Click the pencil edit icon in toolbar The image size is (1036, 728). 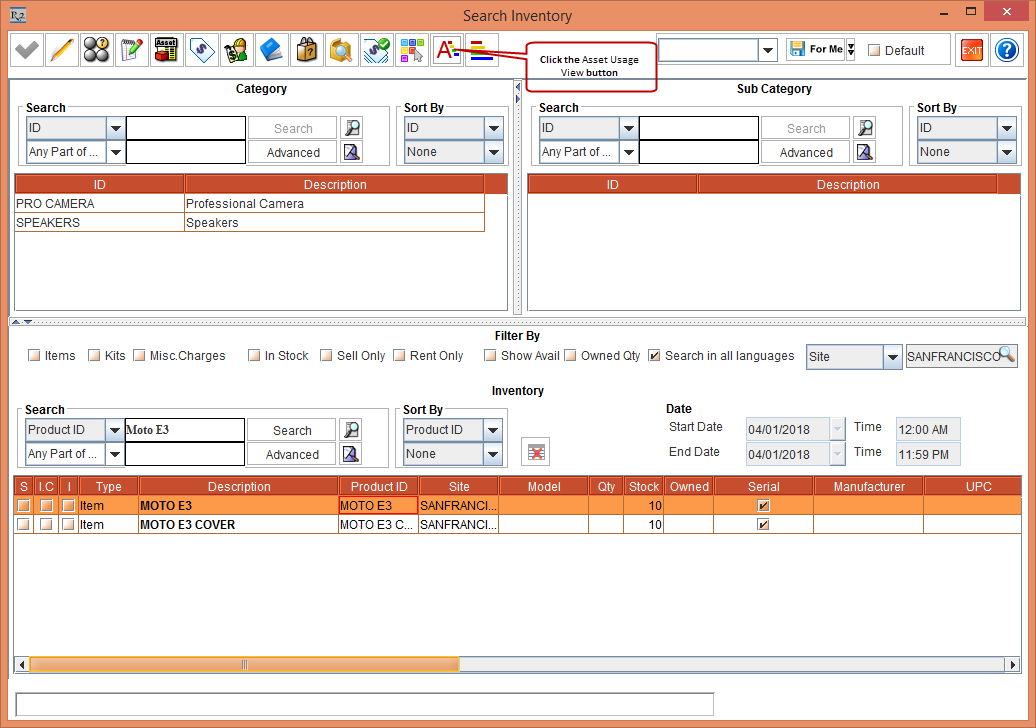[x=62, y=50]
